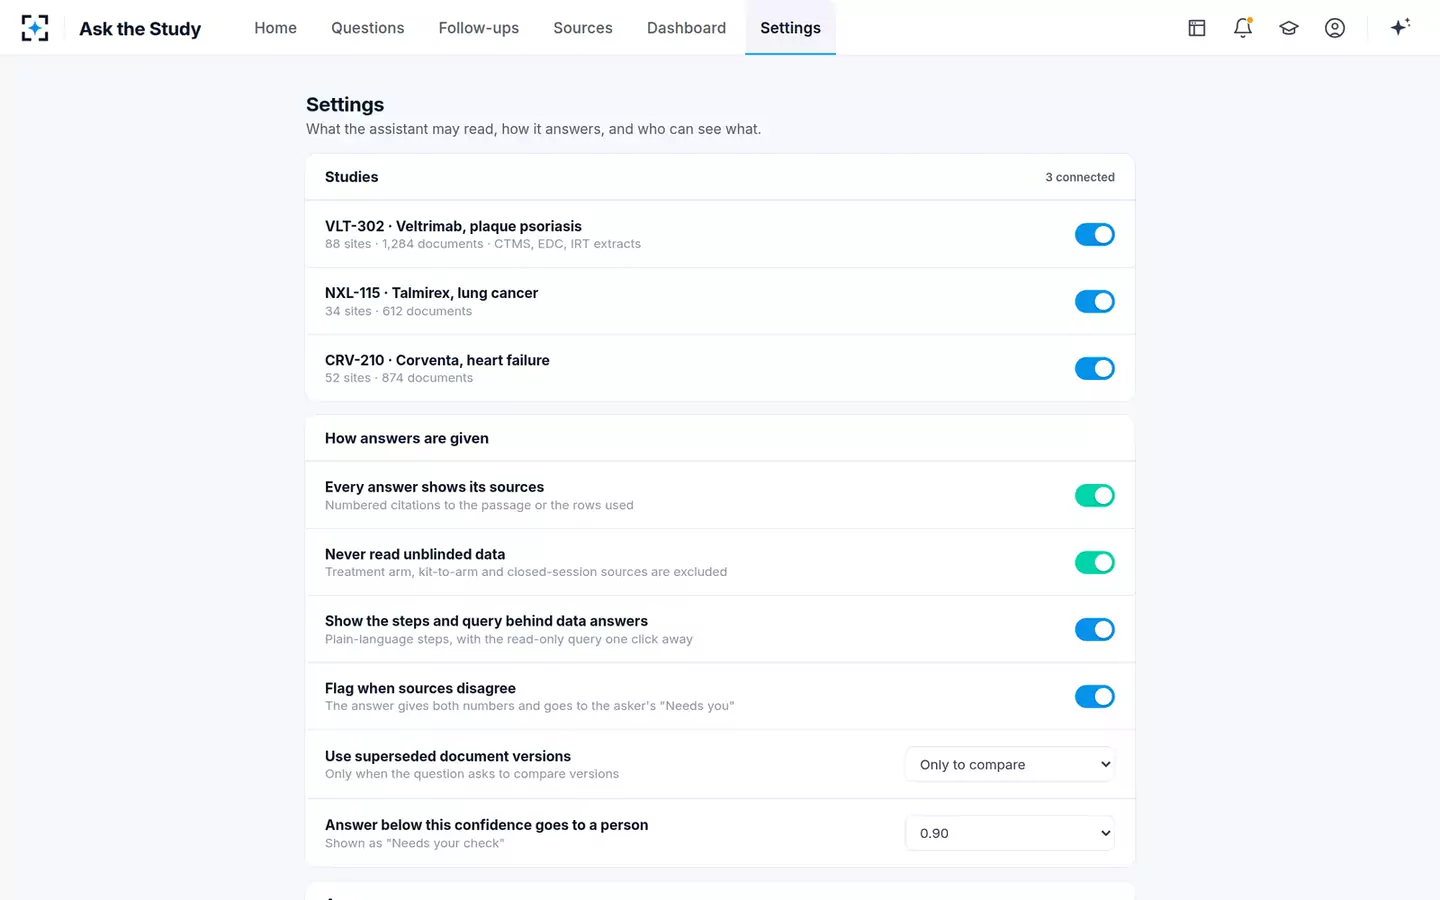Toggle off the VLT-302 Veltrimab study
The image size is (1440, 900).
pos(1095,234)
